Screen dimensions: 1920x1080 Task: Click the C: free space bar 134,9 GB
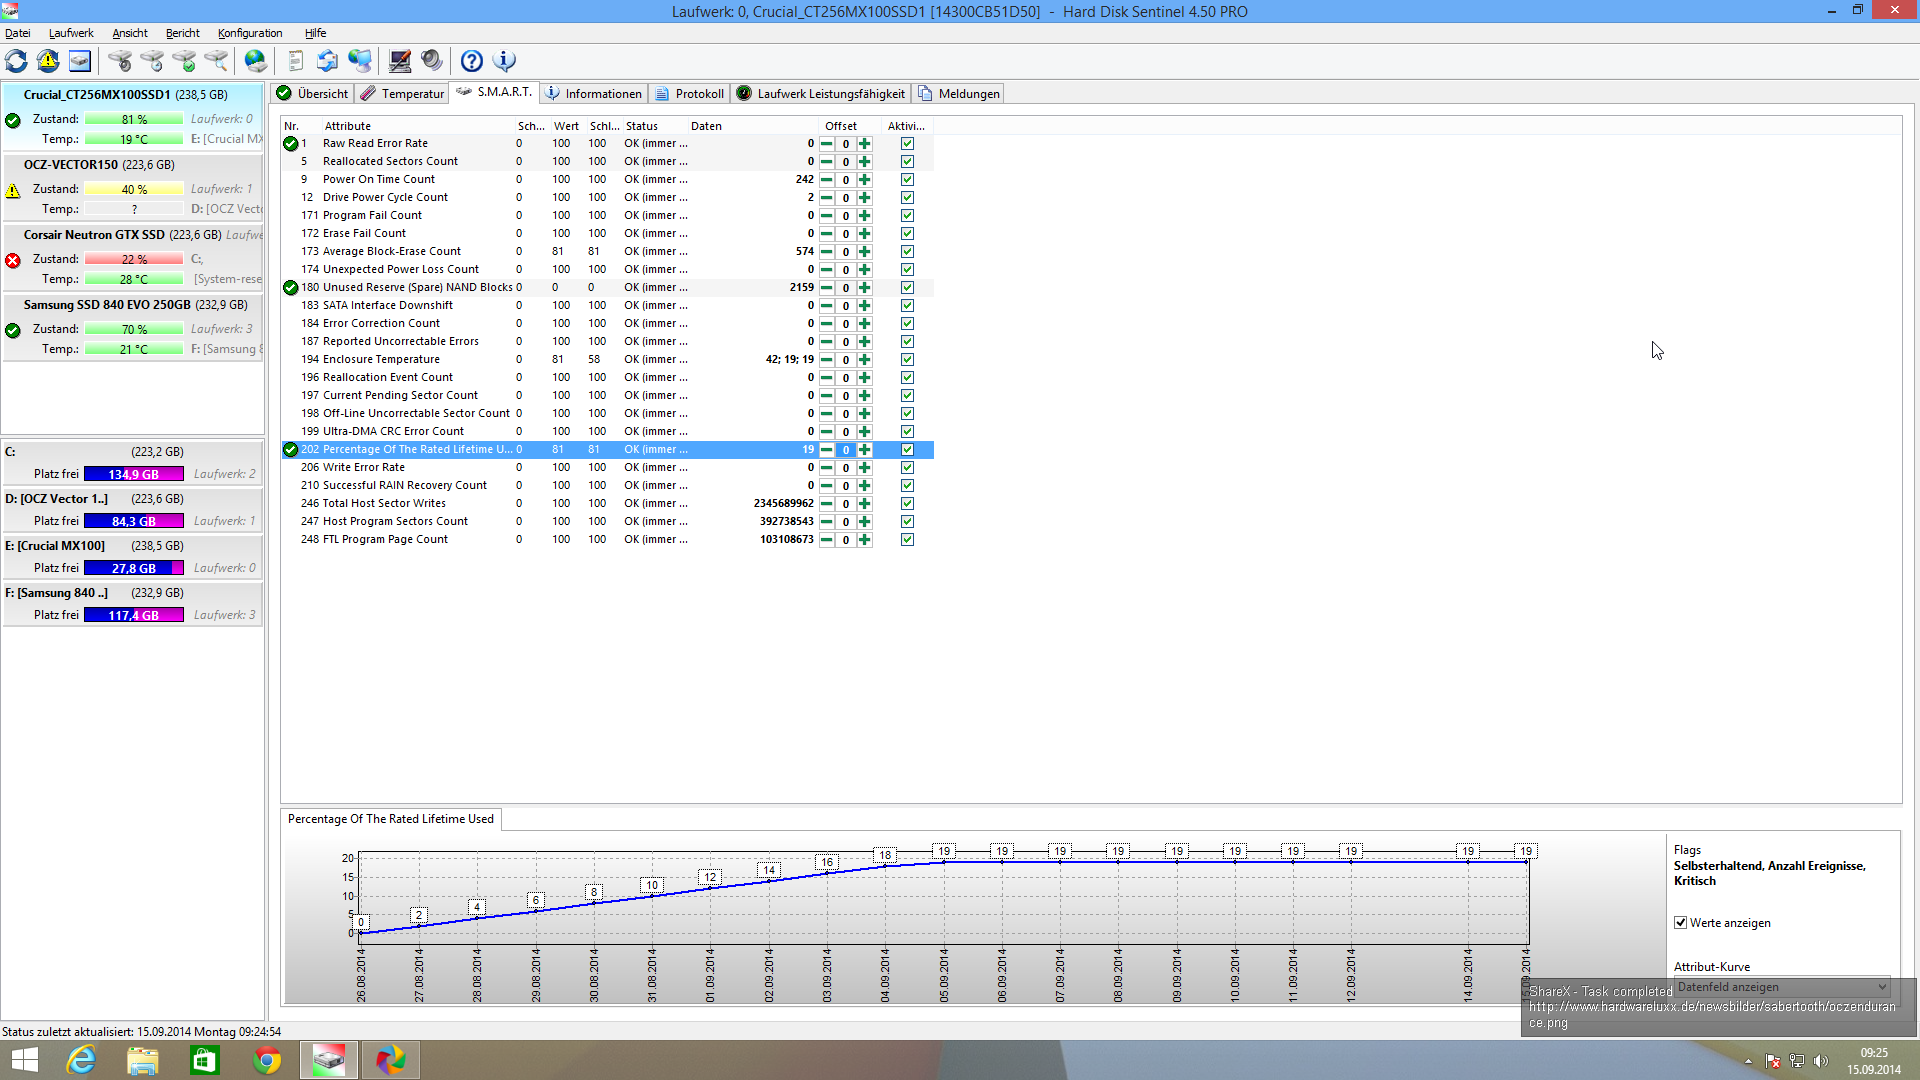point(134,474)
